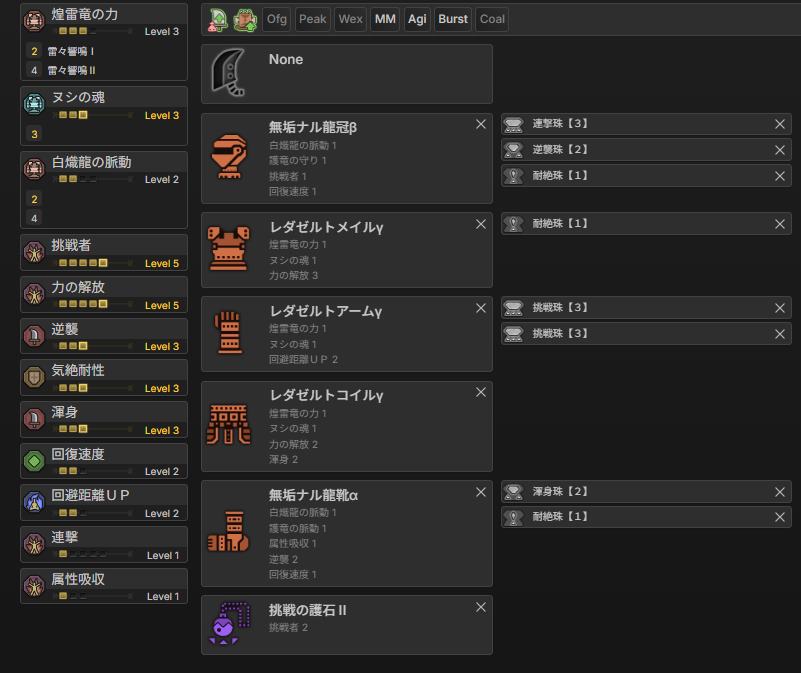Viewport: 801px width, 673px height.
Task: Toggle the Agi buff button
Action: tap(417, 19)
